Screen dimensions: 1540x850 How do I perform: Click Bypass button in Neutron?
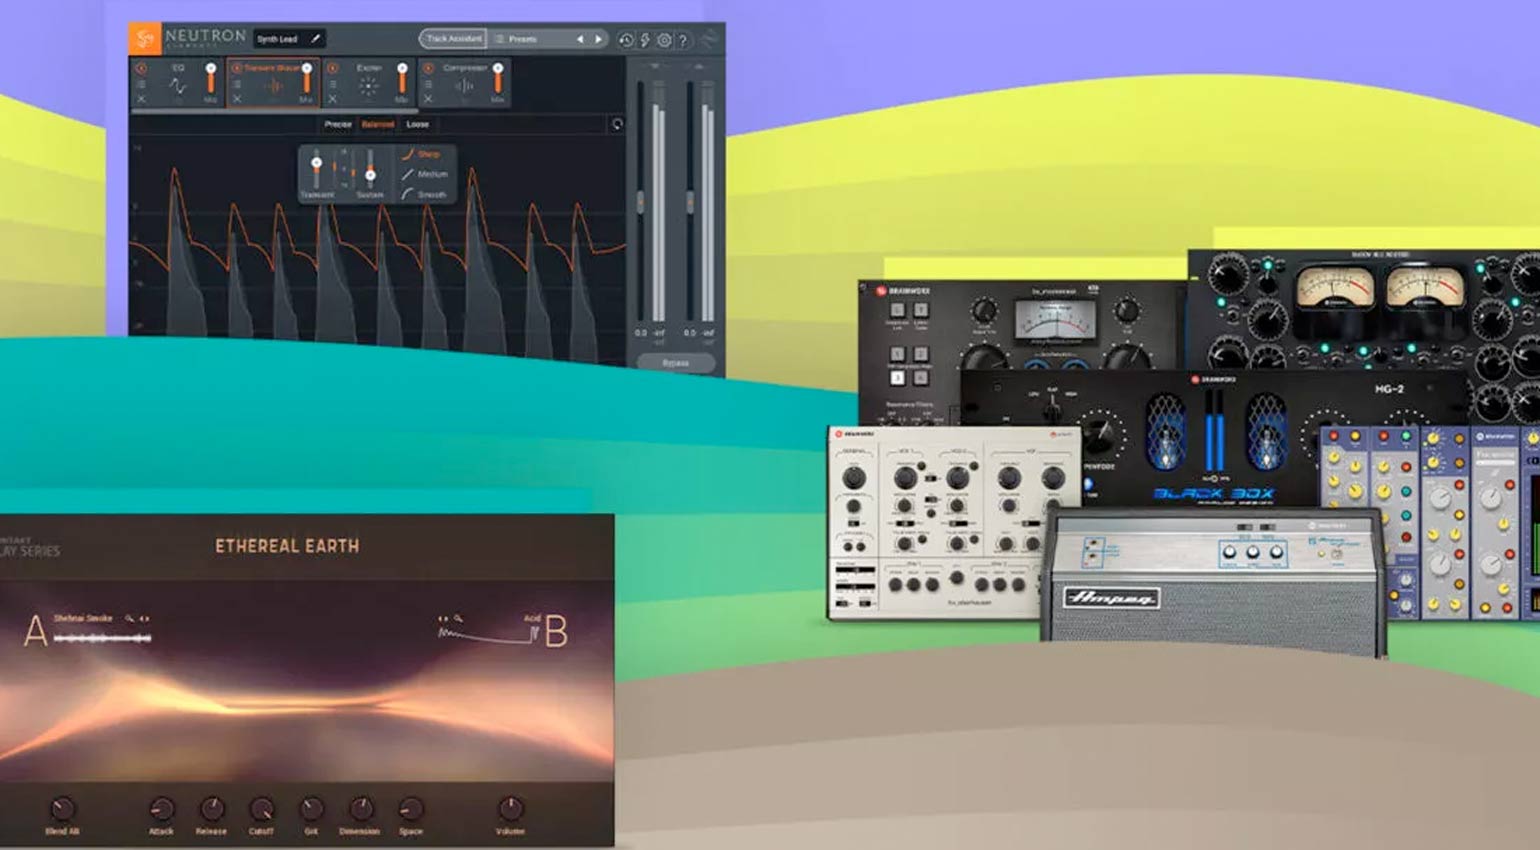676,363
